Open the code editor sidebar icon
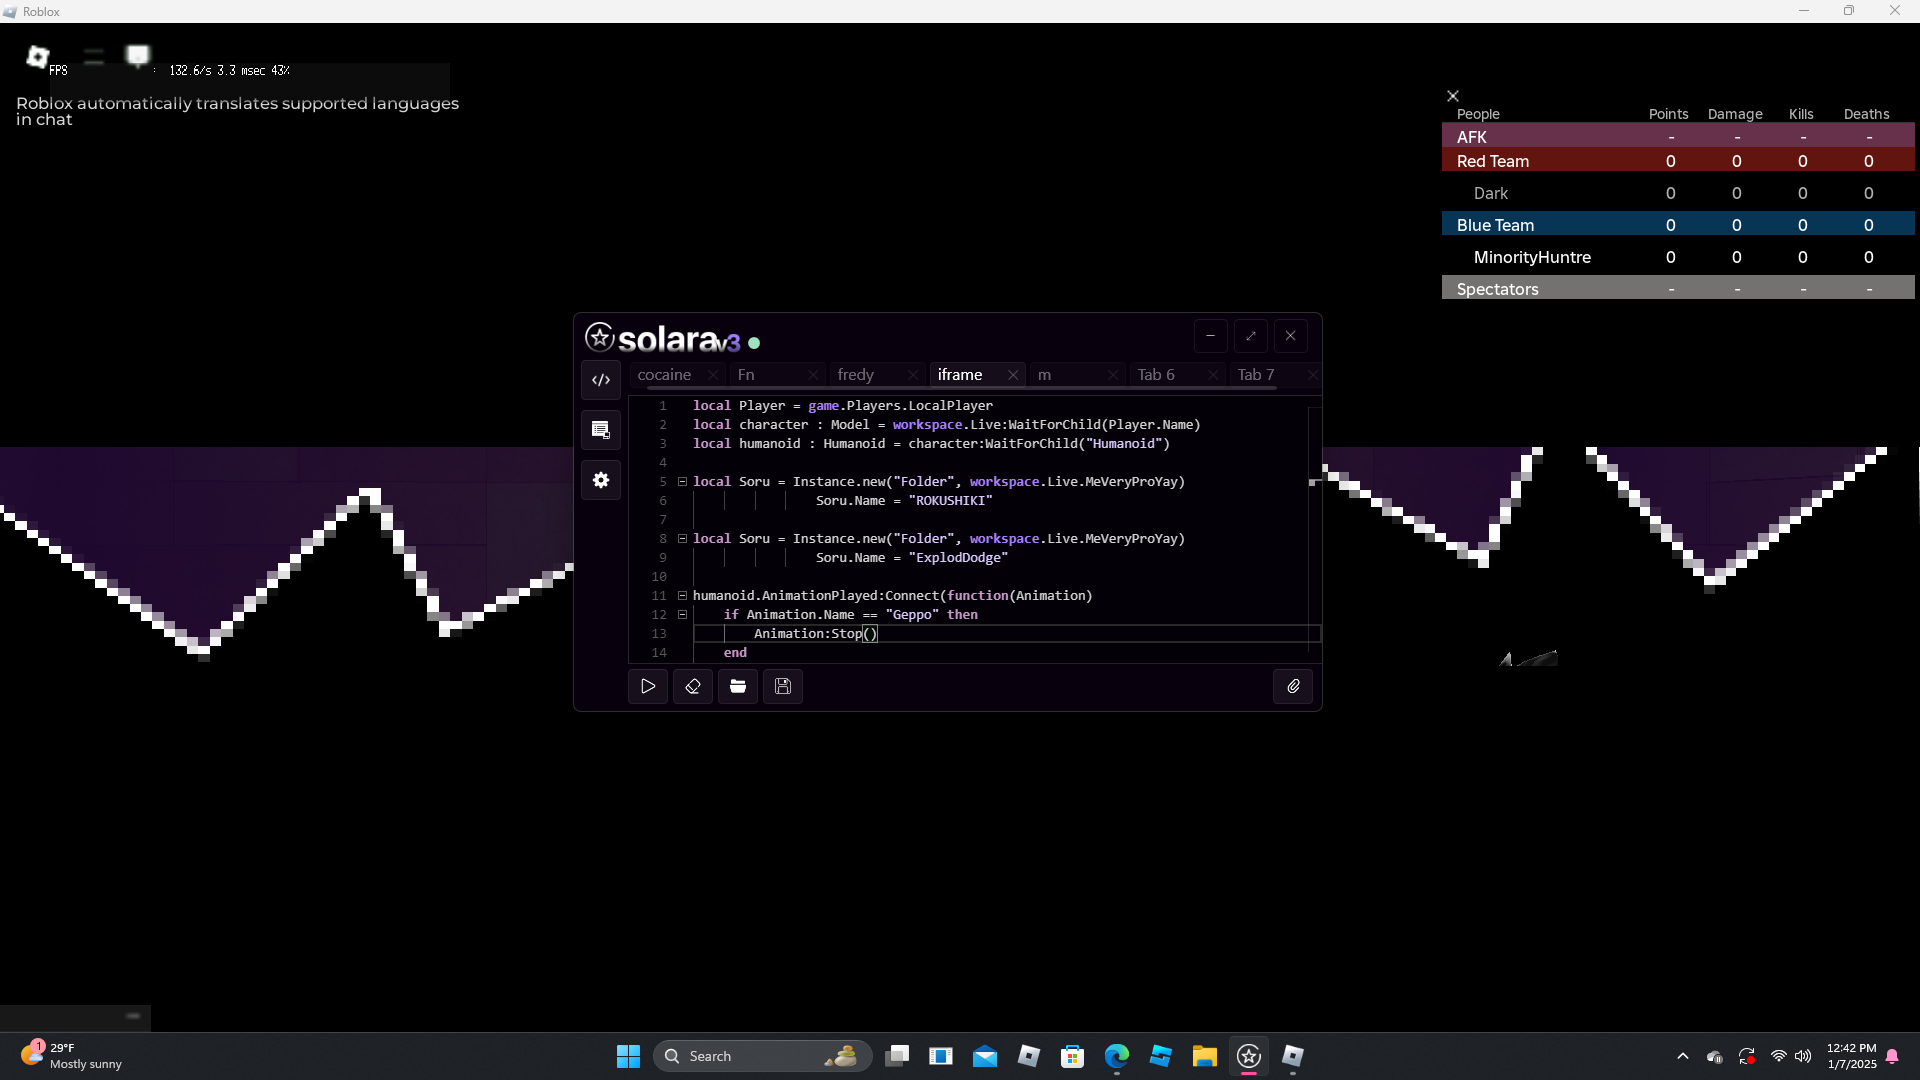1920x1080 pixels. coord(601,380)
